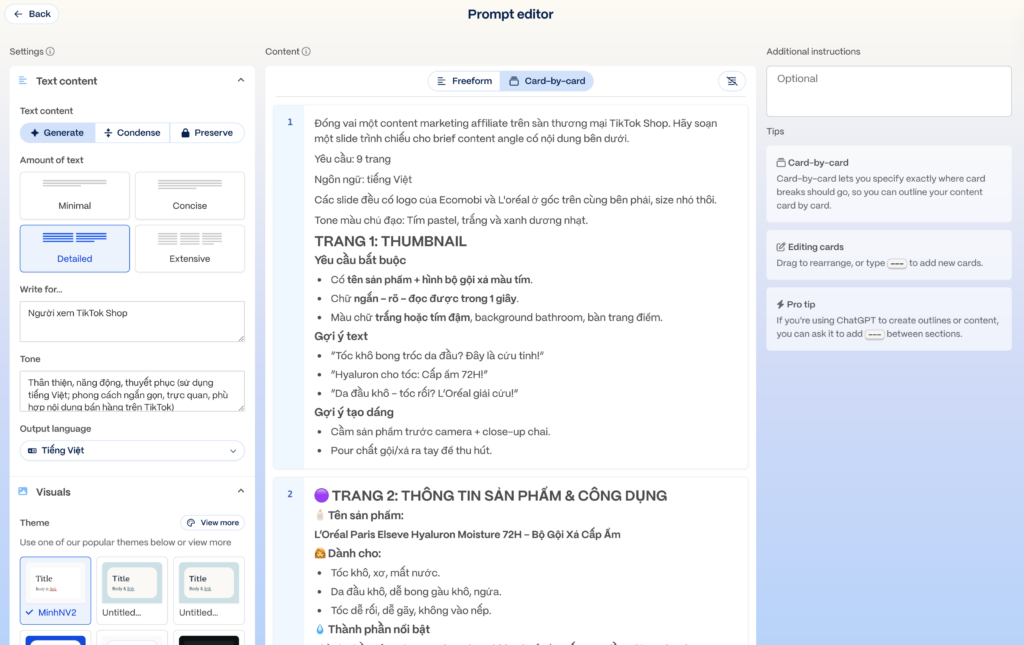The image size is (1024, 645).
Task: Click the clear formatting icon above content
Action: [x=732, y=81]
